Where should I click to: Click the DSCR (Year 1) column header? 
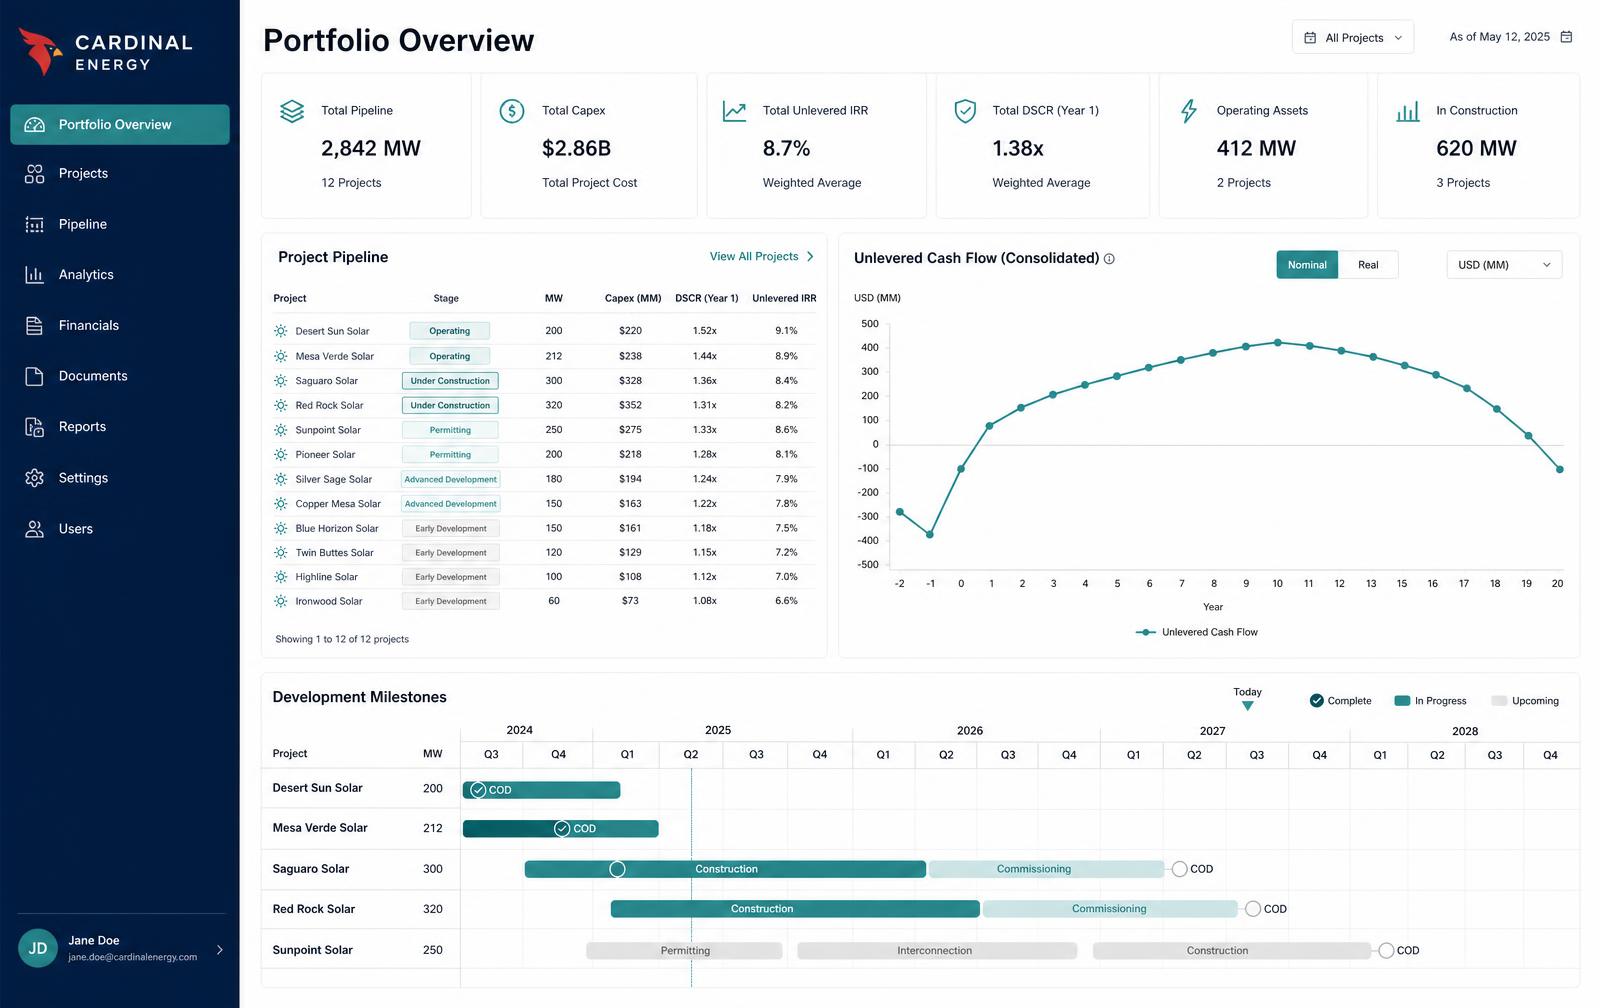[707, 299]
